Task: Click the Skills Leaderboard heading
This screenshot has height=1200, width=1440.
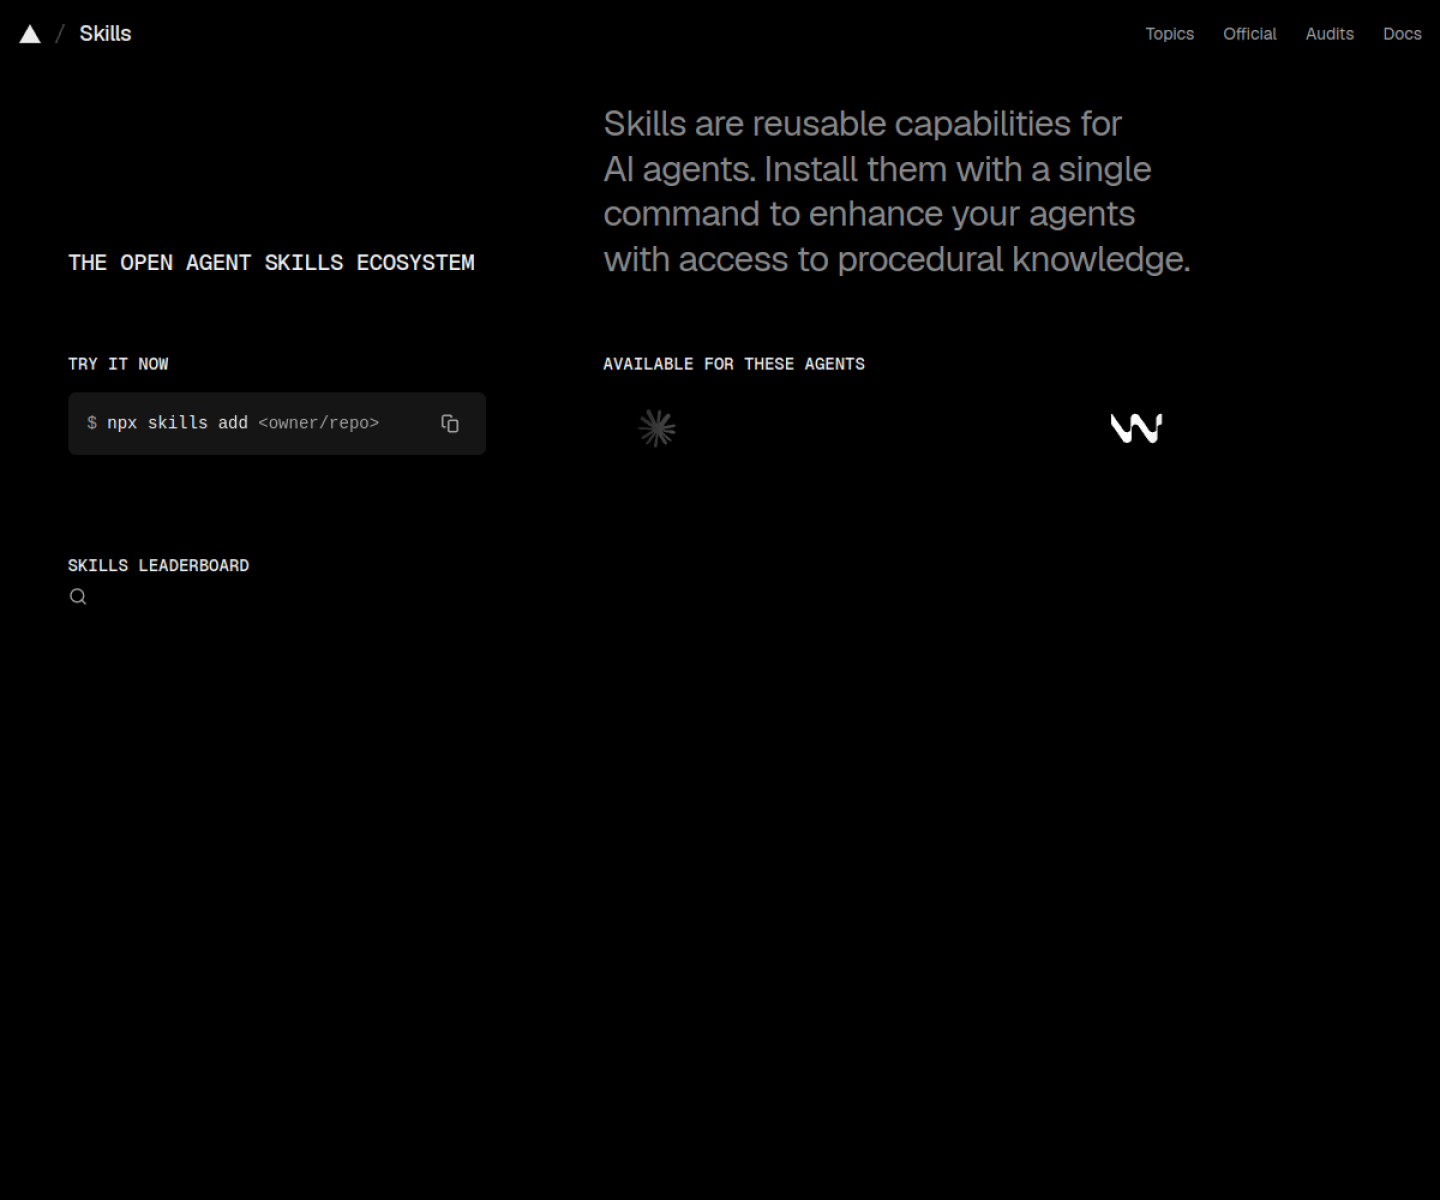Action: tap(159, 566)
